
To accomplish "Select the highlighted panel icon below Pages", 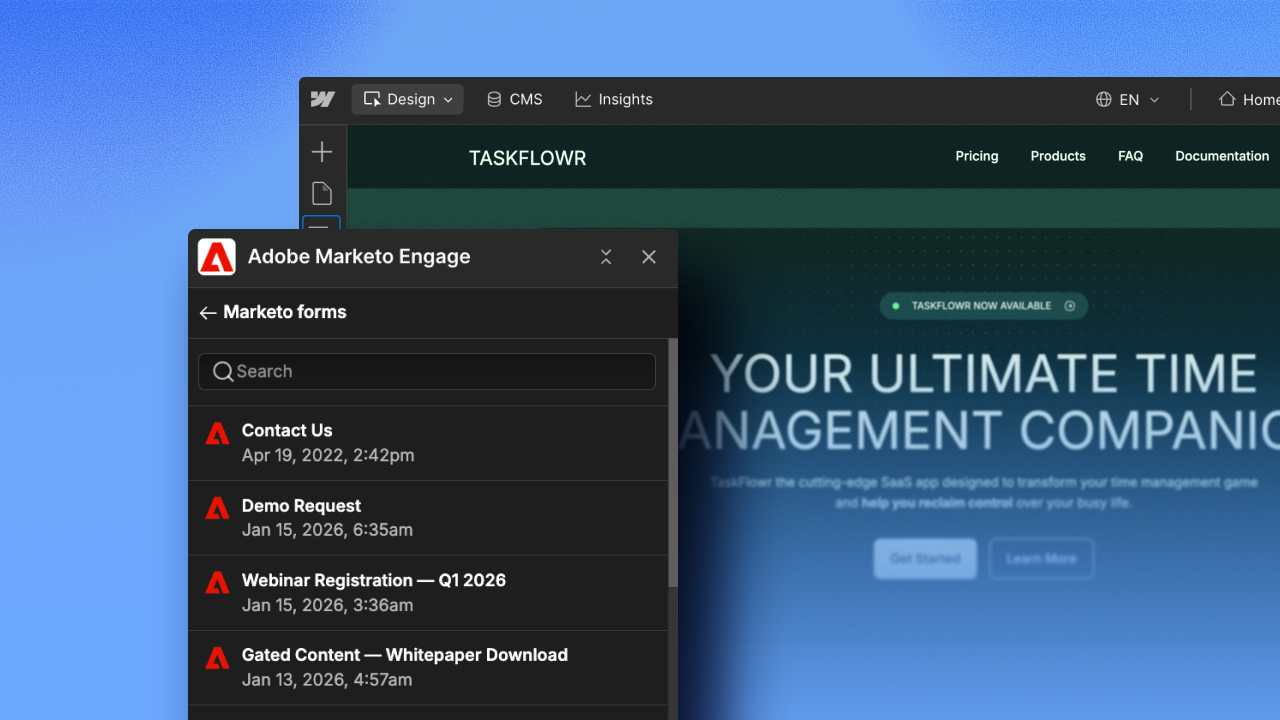I will [322, 230].
